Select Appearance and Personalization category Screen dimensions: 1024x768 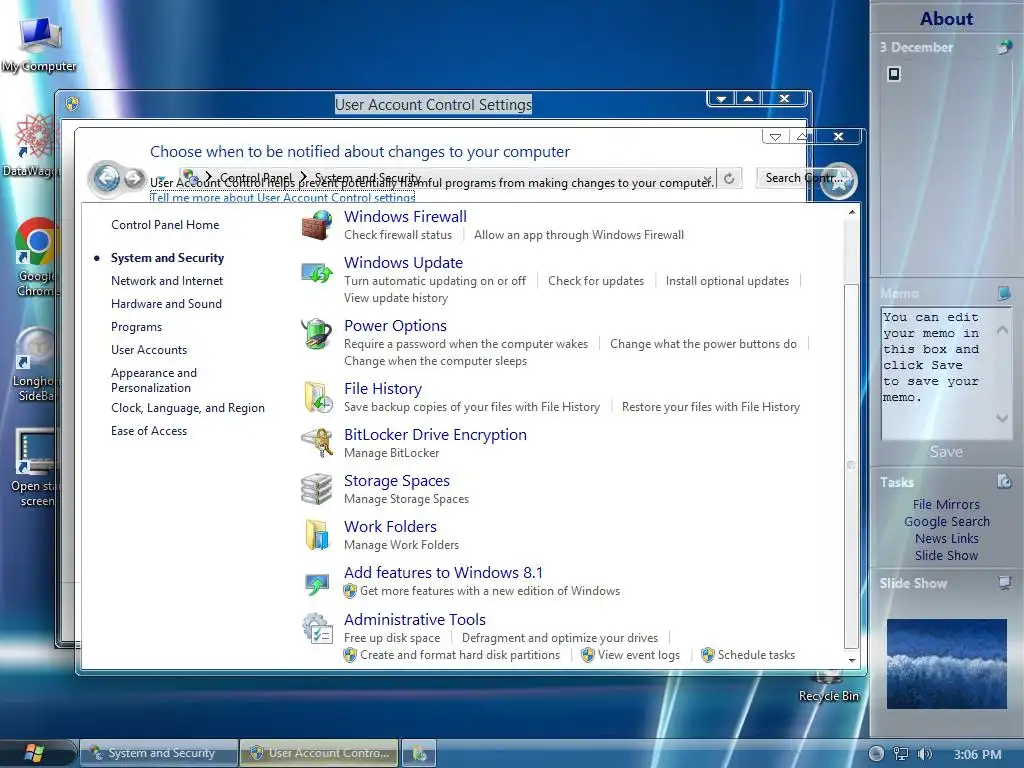[x=153, y=380]
